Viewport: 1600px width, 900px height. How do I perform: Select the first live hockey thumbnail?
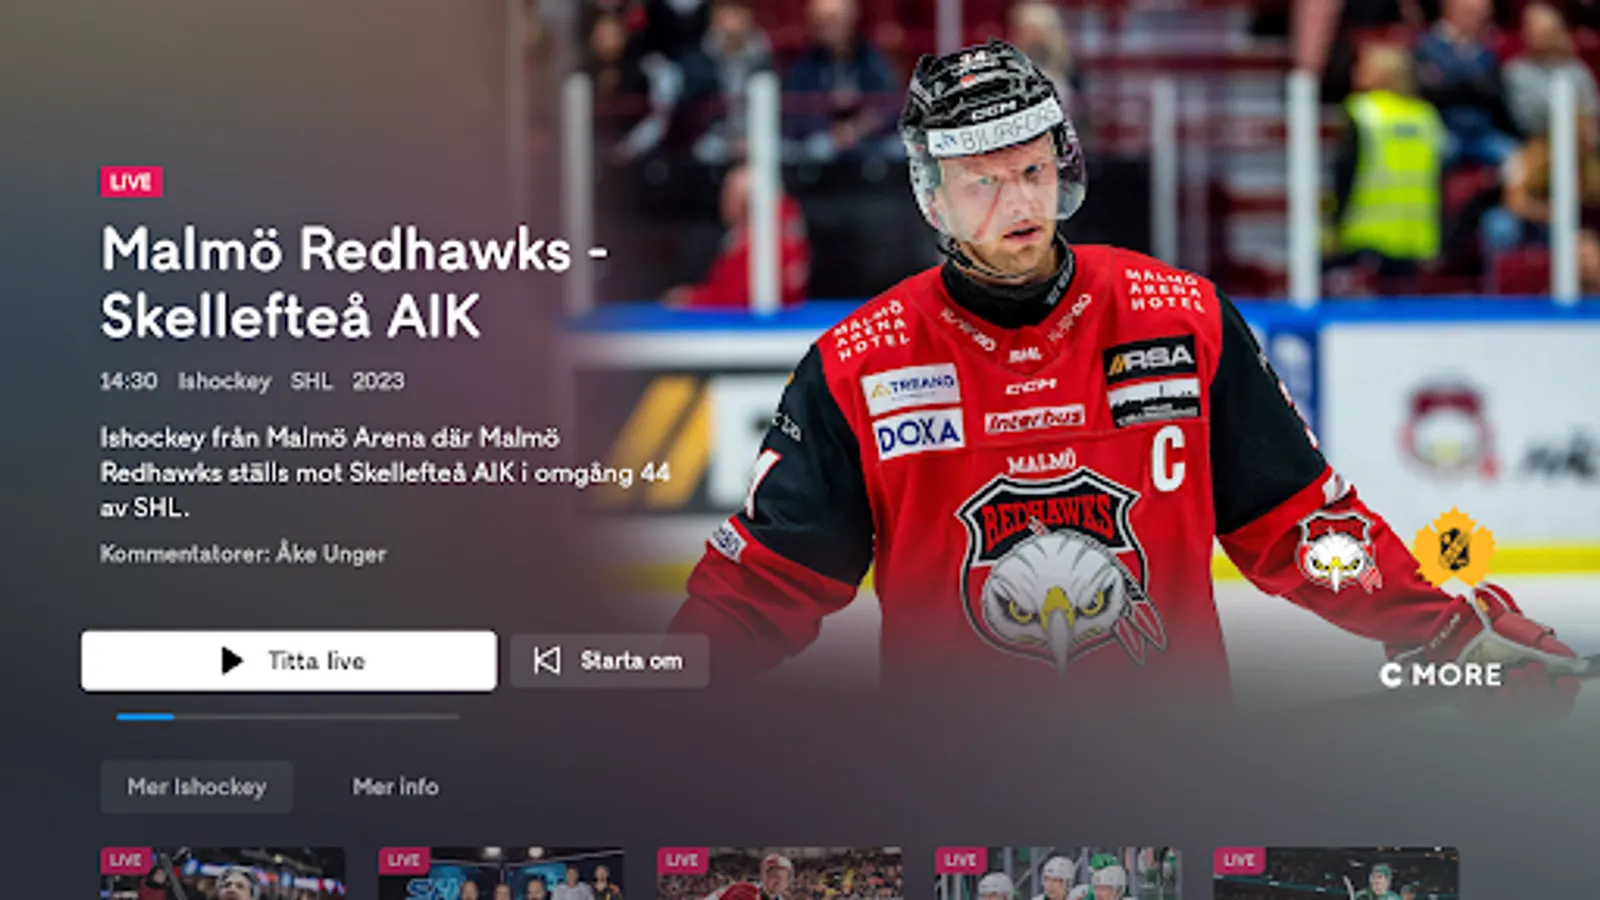point(223,874)
